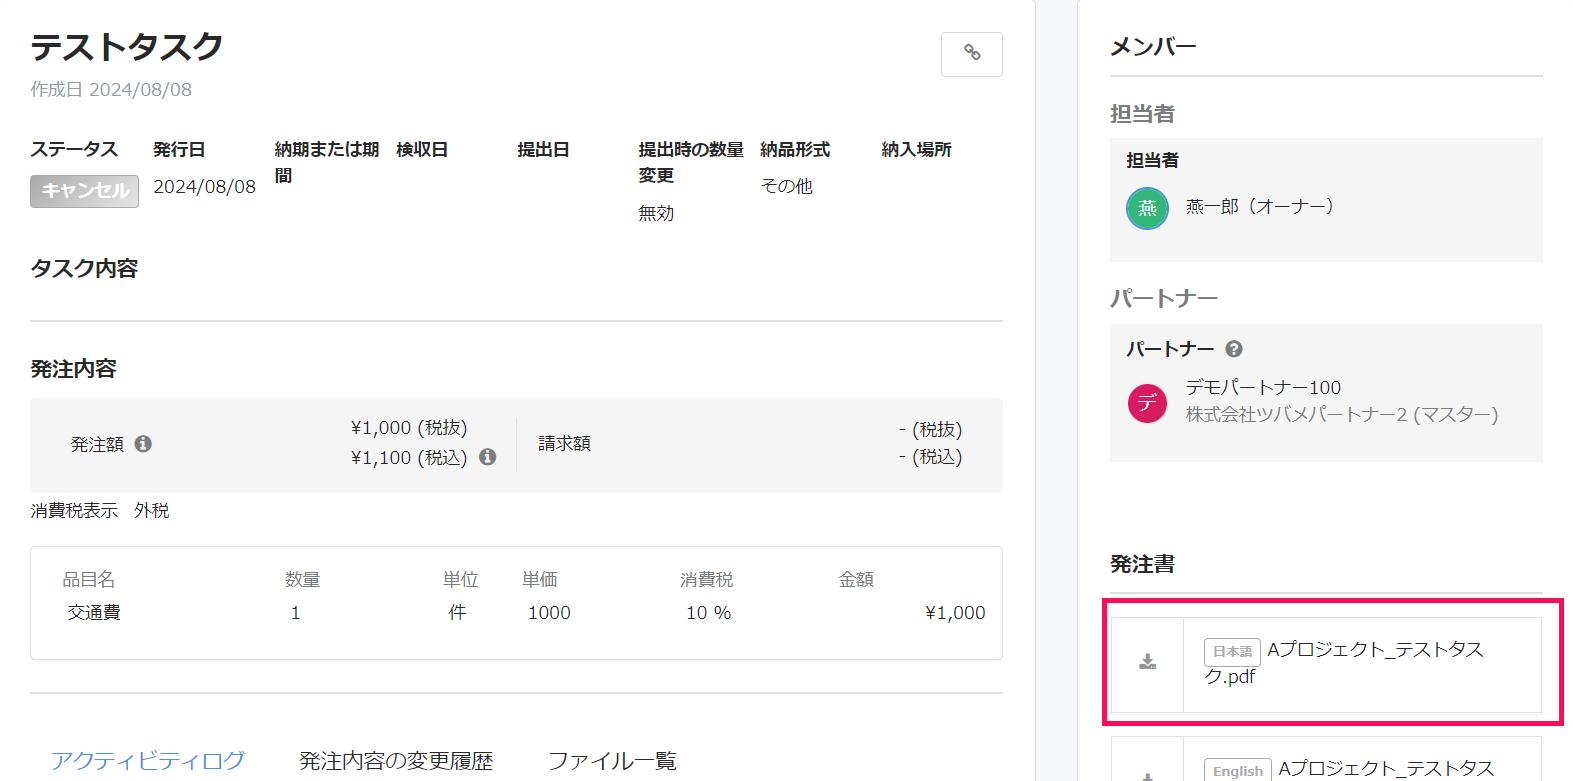Click 消費税表示 value 外税
The height and width of the screenshot is (781, 1573).
click(152, 510)
